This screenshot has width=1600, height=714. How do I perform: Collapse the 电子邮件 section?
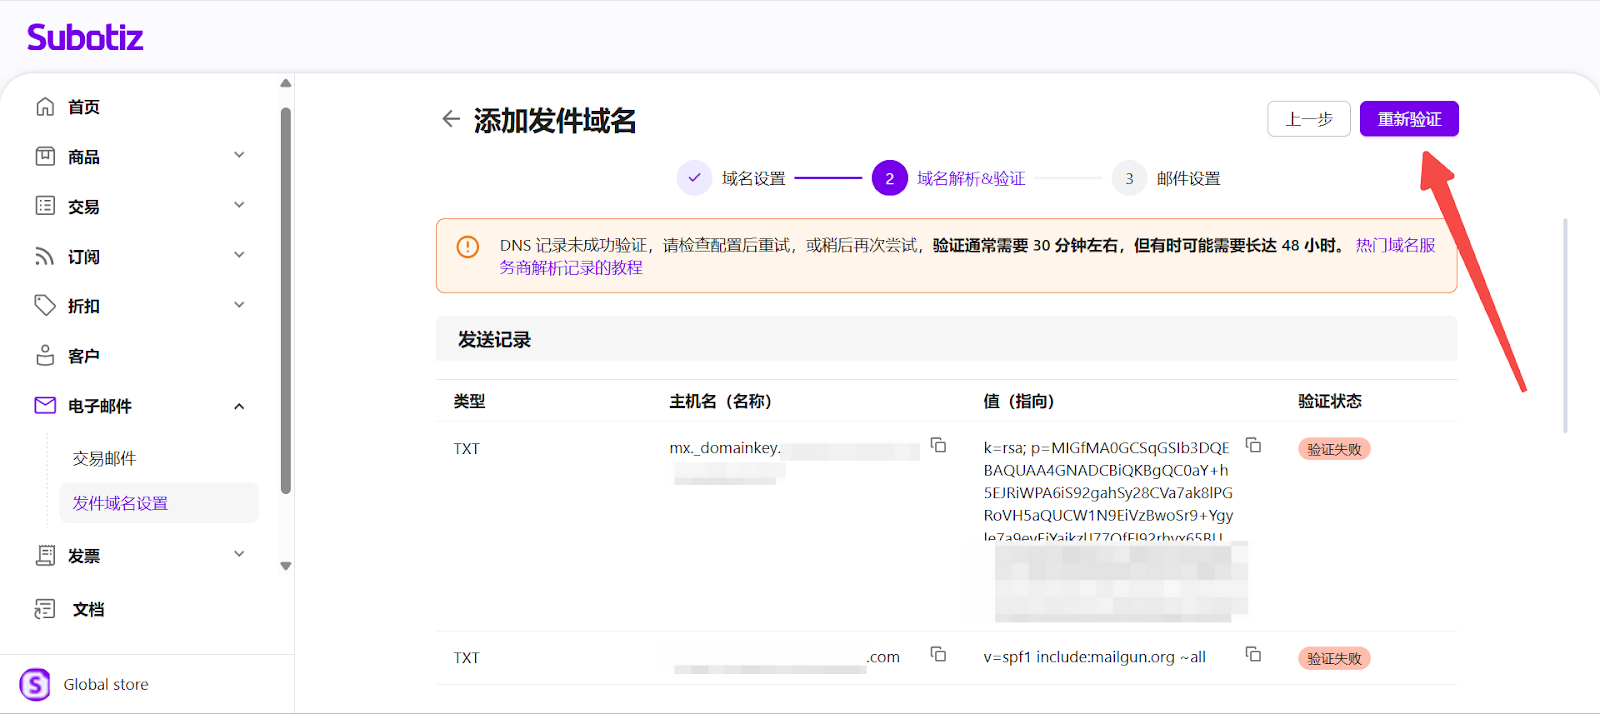239,406
